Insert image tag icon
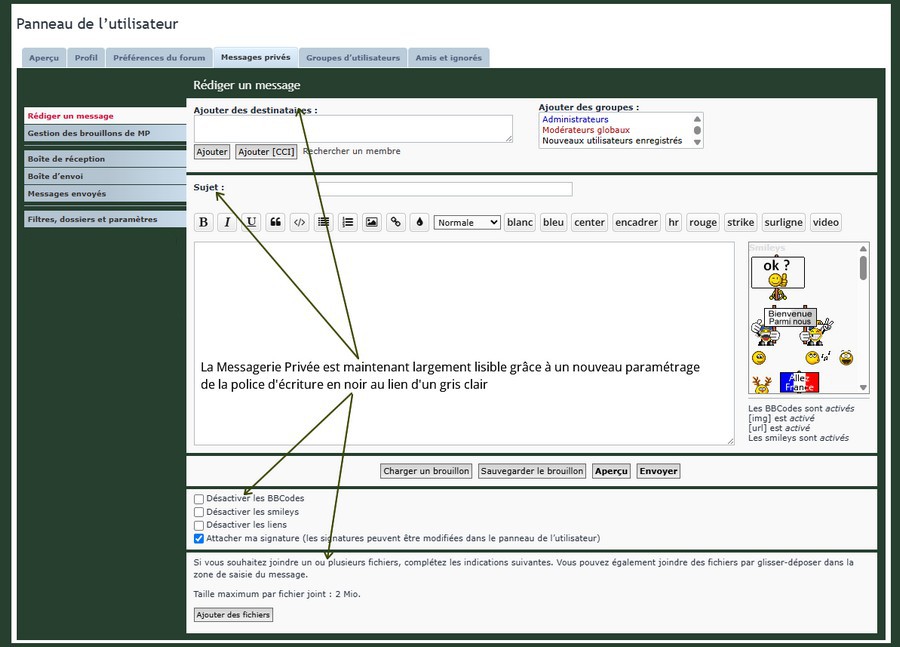Image resolution: width=900 pixels, height=647 pixels. click(x=372, y=222)
